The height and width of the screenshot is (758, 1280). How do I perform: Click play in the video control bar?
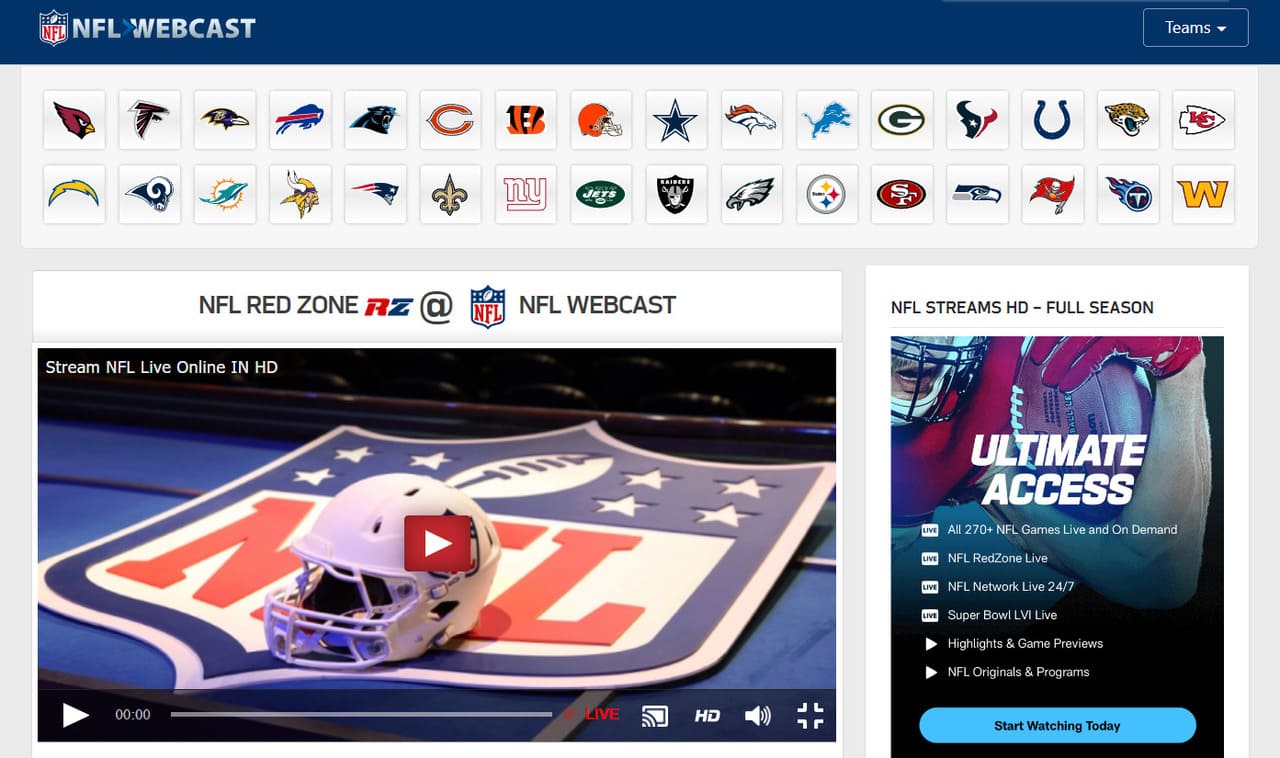pos(76,715)
